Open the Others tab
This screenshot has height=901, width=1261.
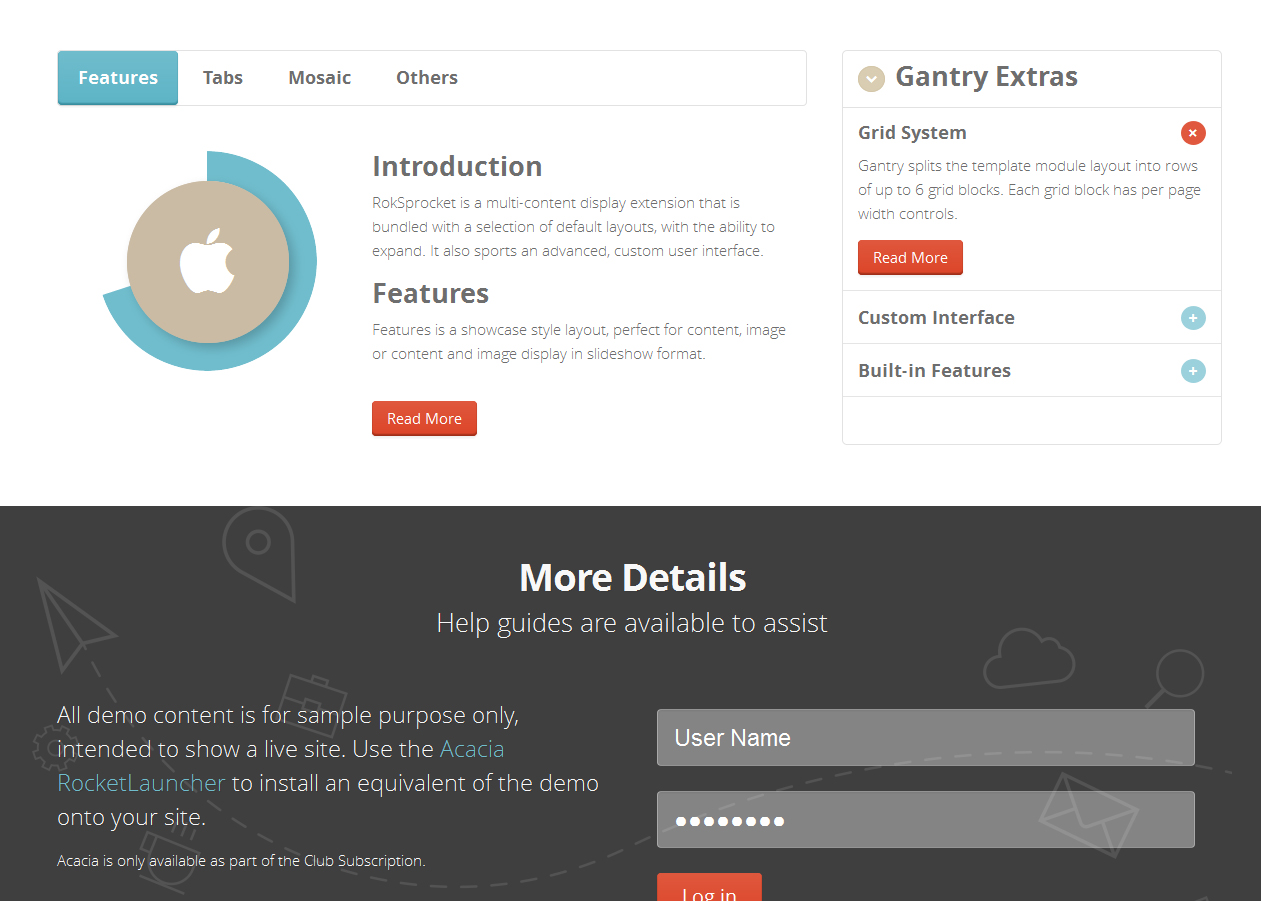tap(427, 78)
